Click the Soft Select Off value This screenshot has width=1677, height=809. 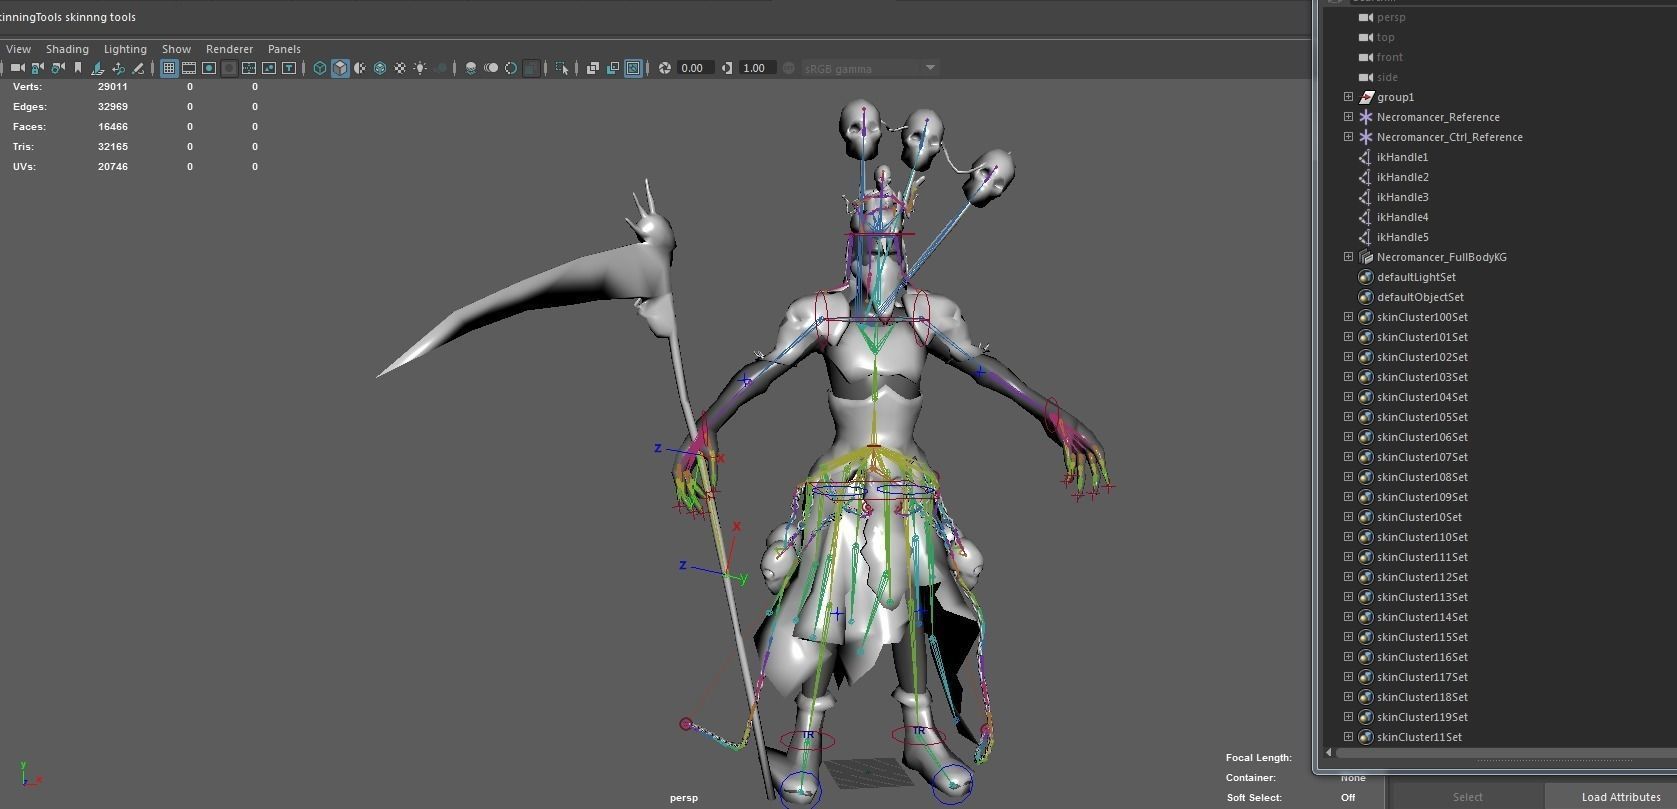[x=1348, y=797]
